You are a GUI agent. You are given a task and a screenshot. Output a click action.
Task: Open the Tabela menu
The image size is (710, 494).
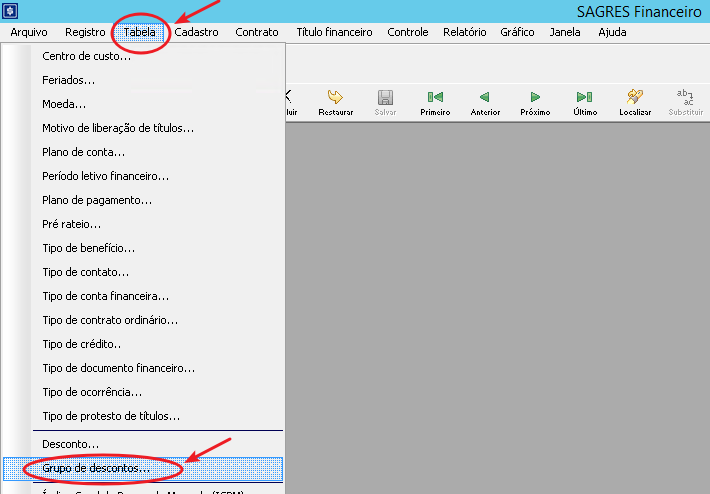coord(140,32)
